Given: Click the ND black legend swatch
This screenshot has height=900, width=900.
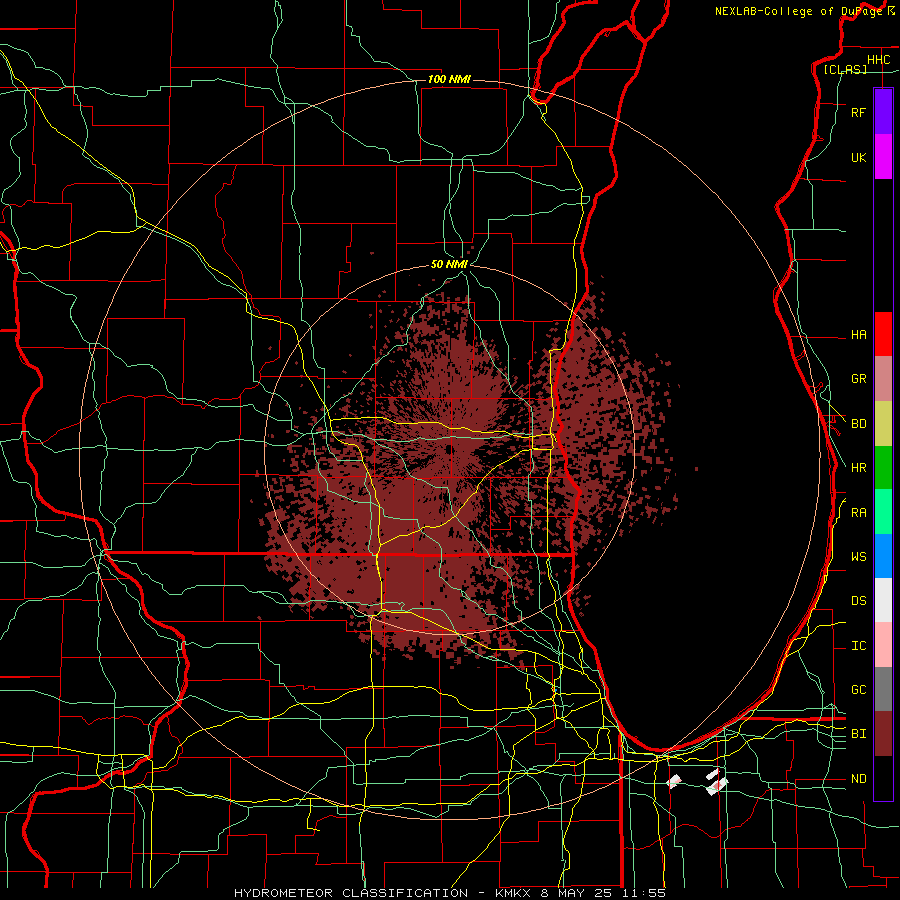Looking at the screenshot, I should (883, 778).
